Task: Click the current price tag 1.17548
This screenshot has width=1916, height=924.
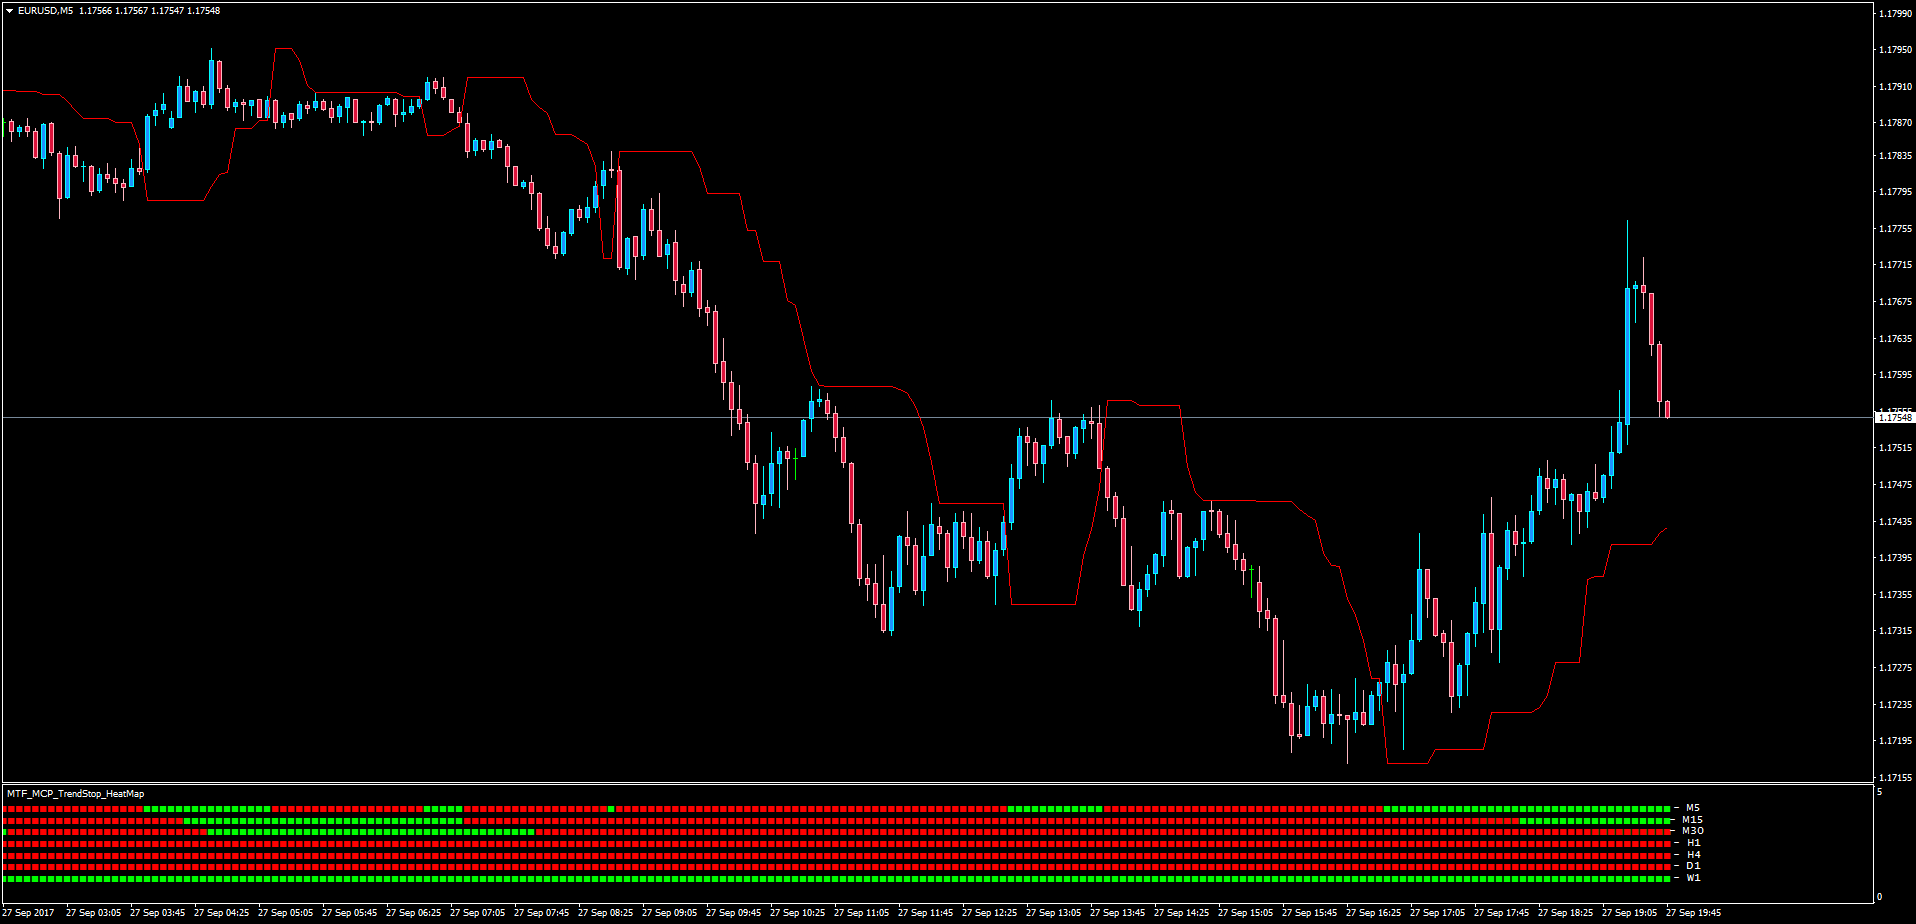Action: pyautogui.click(x=1895, y=418)
